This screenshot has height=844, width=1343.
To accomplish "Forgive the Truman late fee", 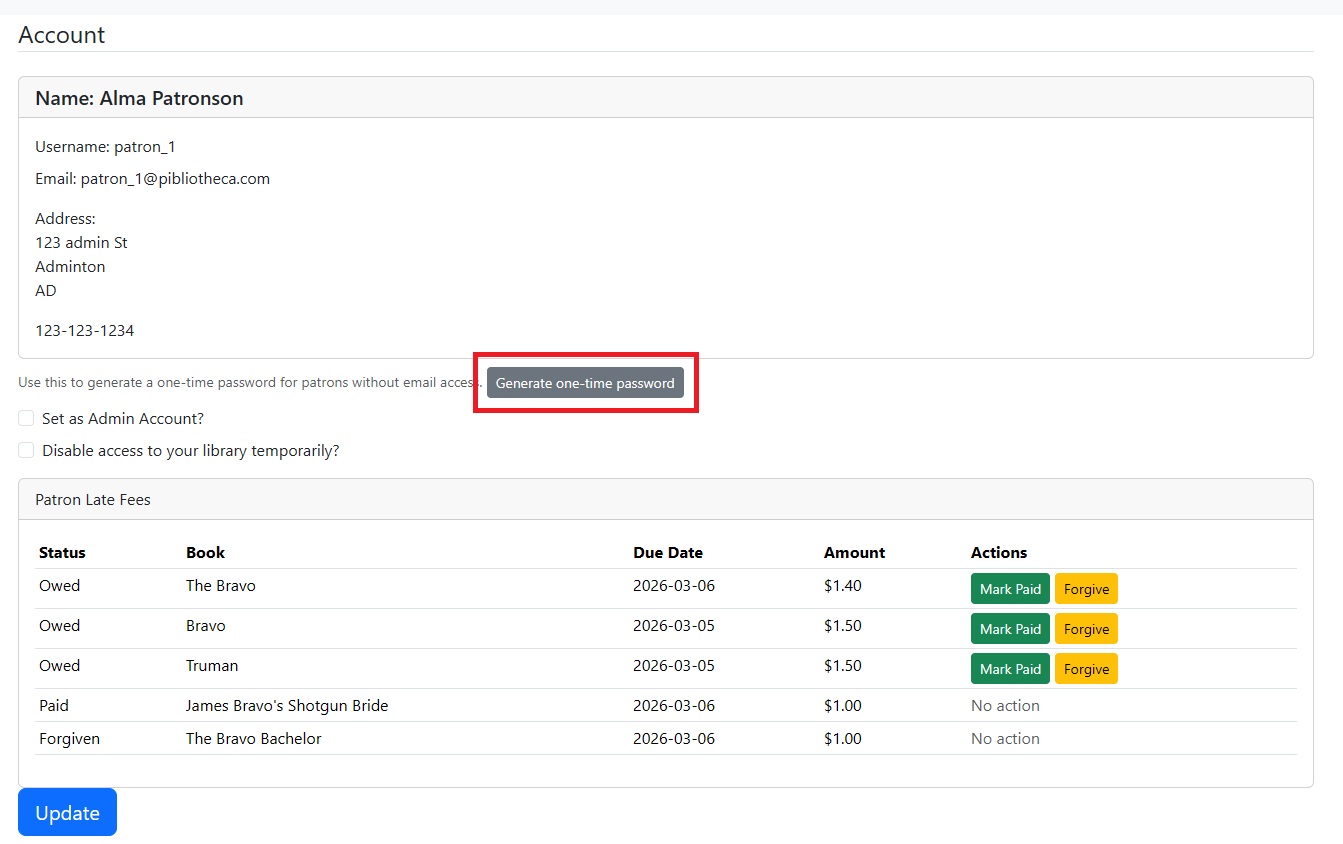I will [1086, 669].
